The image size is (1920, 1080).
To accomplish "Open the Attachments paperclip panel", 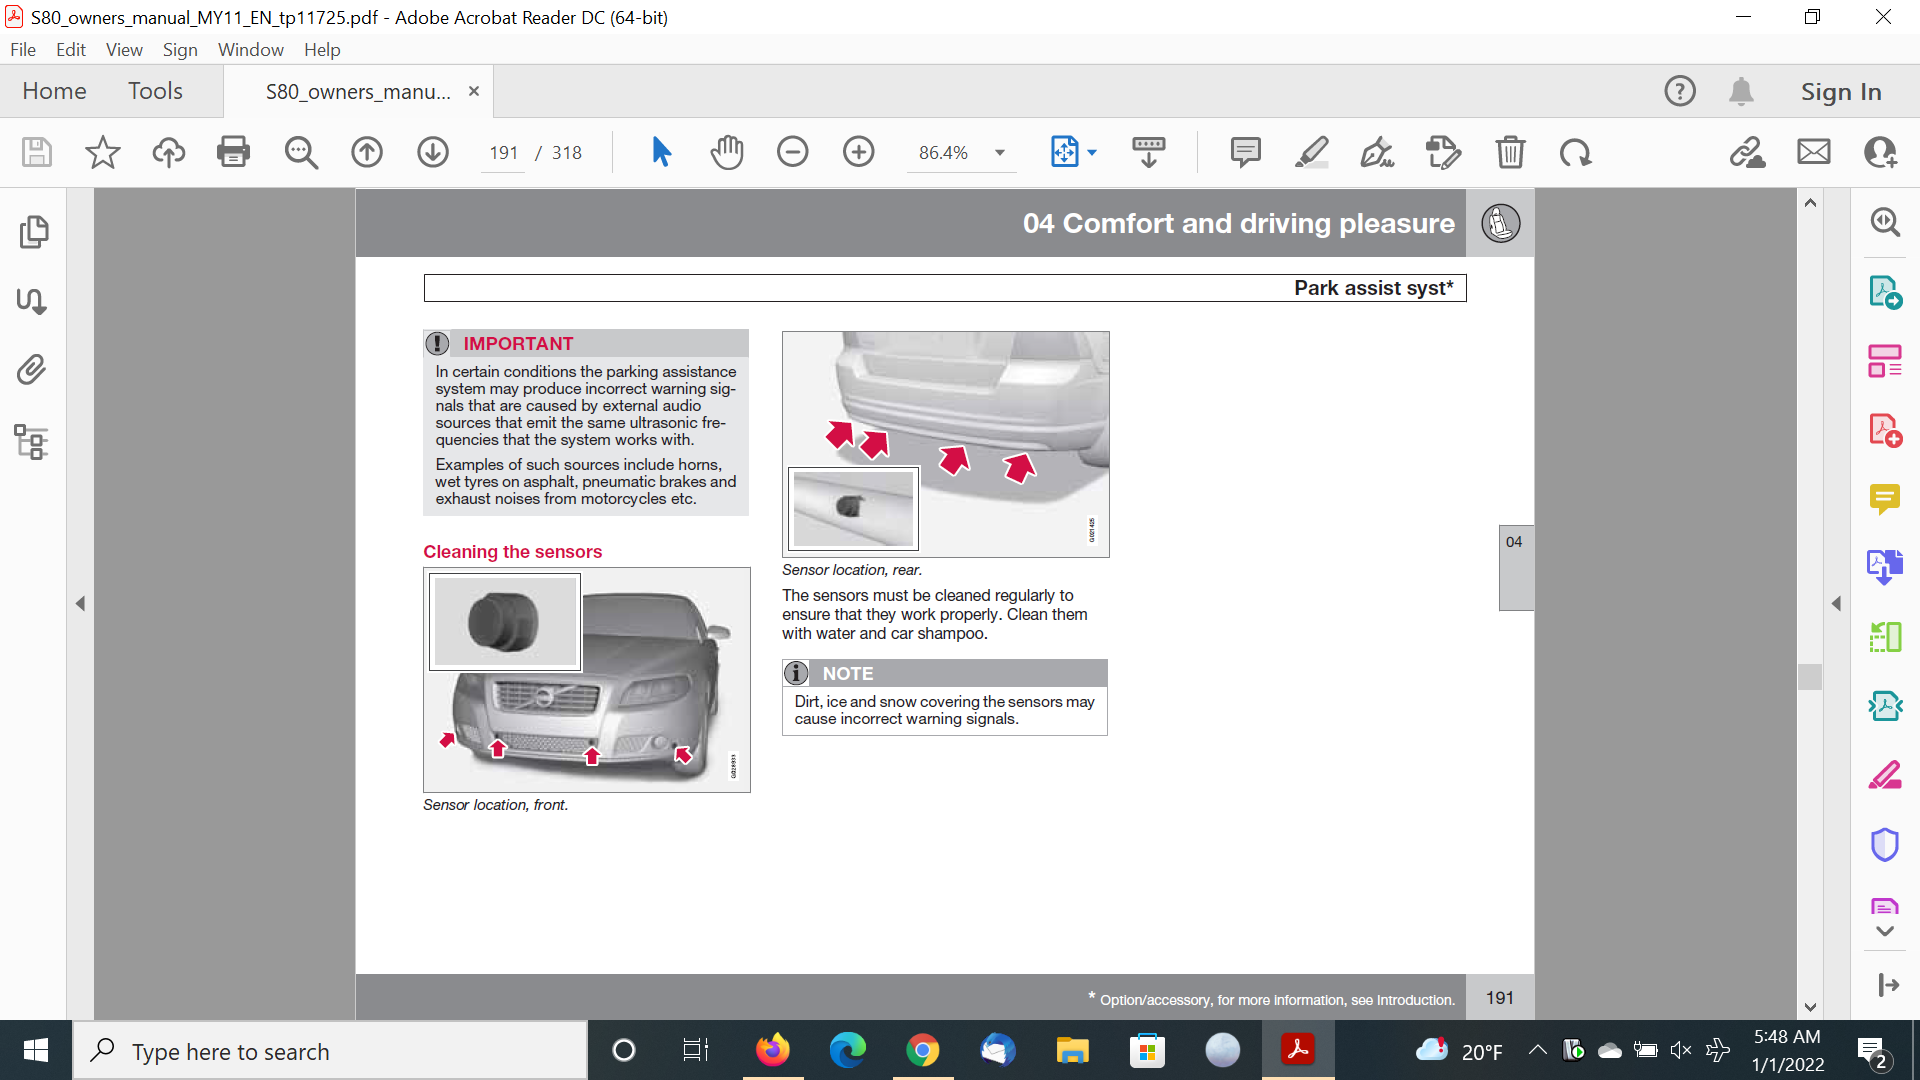I will (31, 369).
